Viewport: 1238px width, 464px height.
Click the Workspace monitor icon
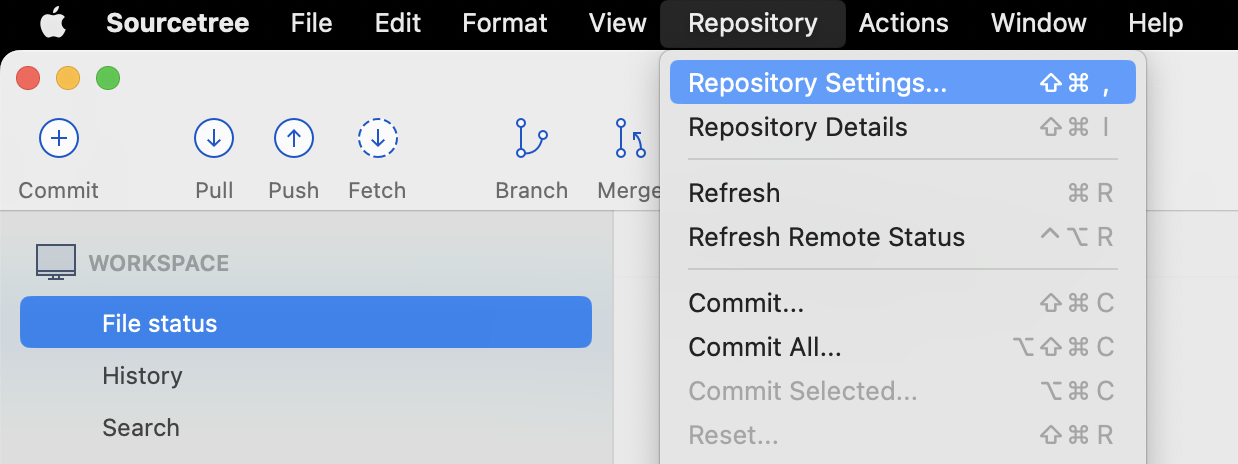point(56,262)
